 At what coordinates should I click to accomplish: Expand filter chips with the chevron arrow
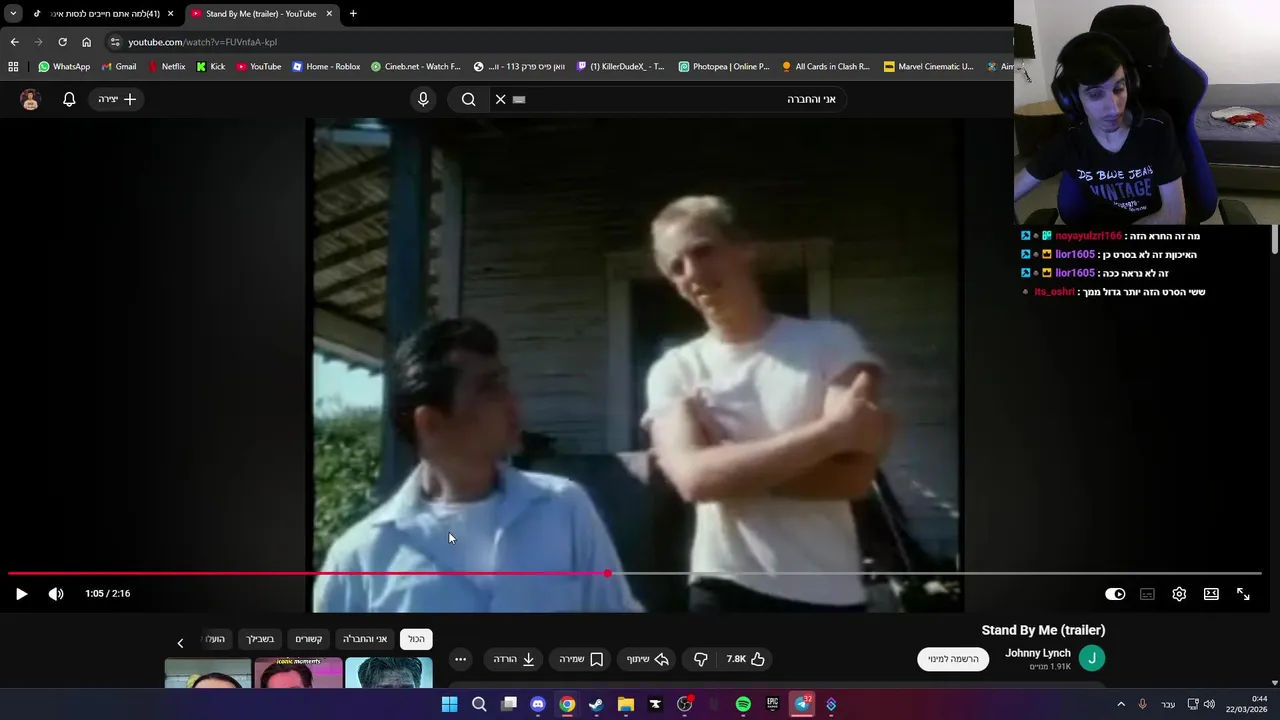[180, 643]
